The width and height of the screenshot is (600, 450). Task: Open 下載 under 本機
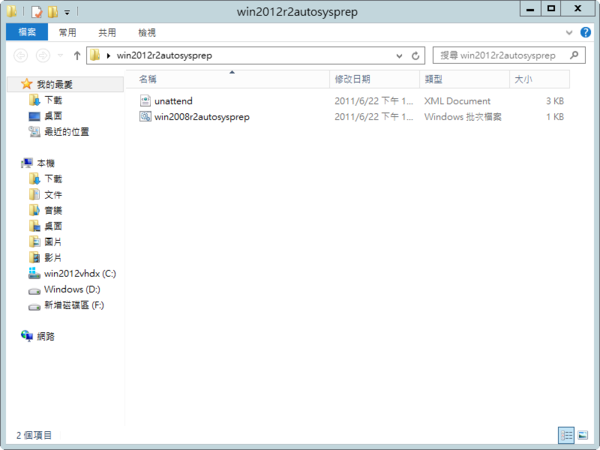point(53,179)
